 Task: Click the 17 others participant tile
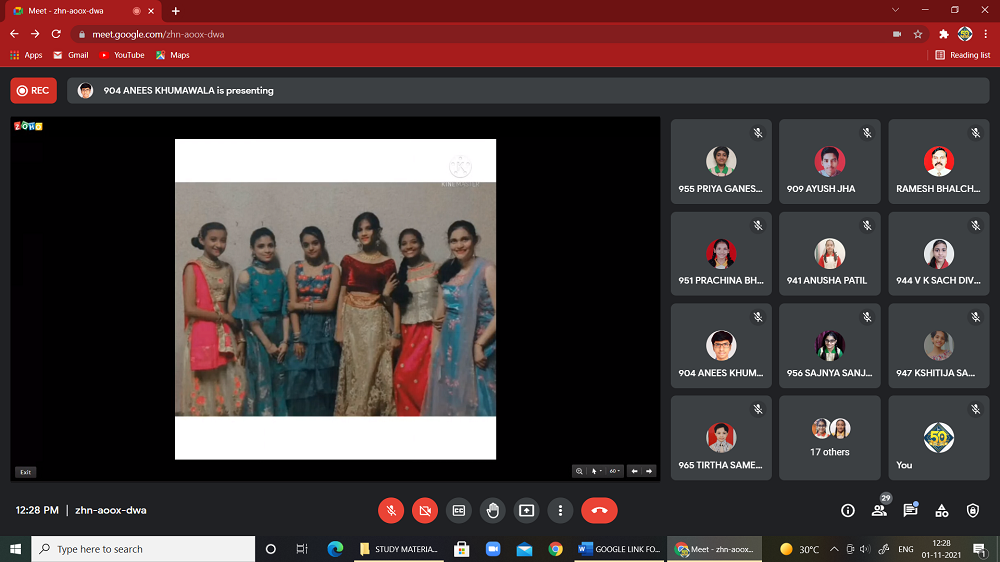tap(829, 438)
